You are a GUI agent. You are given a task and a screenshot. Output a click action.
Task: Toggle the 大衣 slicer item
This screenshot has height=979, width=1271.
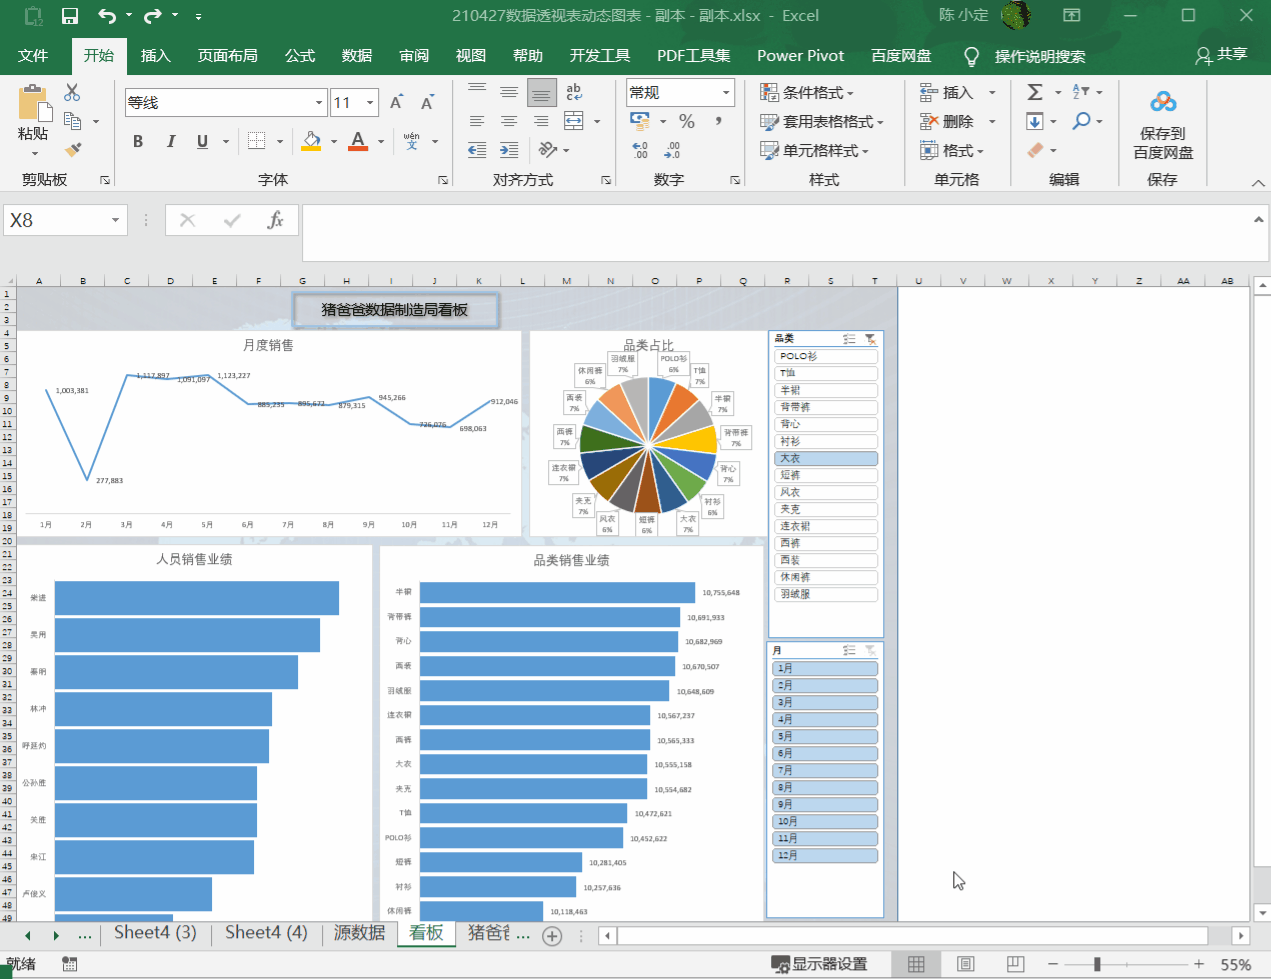pos(825,459)
